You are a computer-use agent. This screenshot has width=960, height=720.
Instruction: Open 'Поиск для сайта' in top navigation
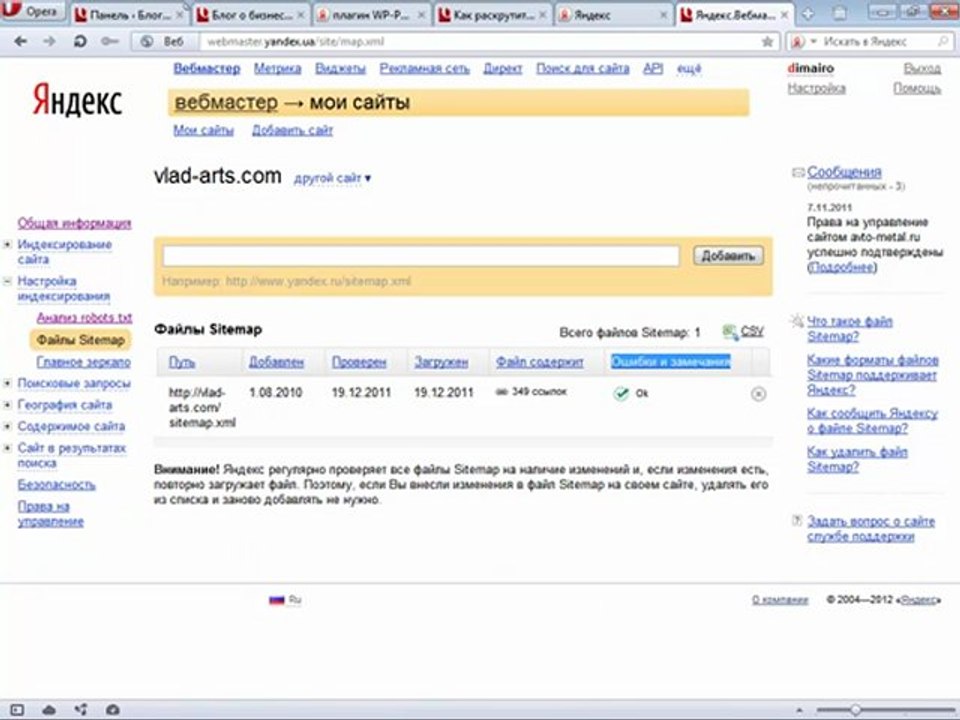(583, 69)
